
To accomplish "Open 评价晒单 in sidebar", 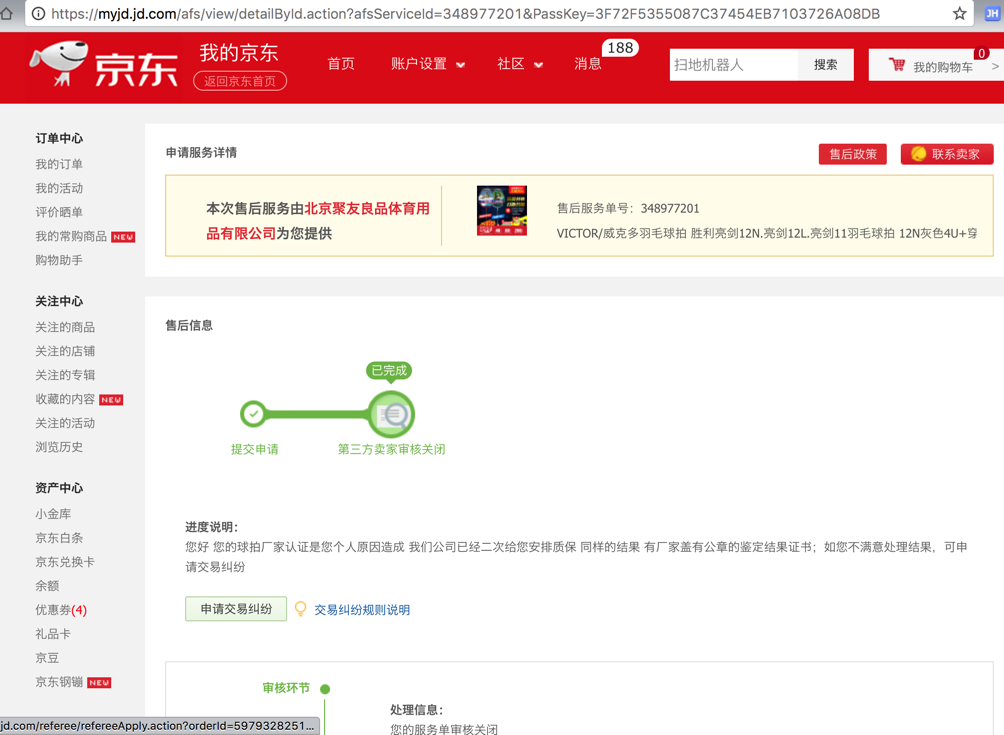I will click(x=59, y=212).
